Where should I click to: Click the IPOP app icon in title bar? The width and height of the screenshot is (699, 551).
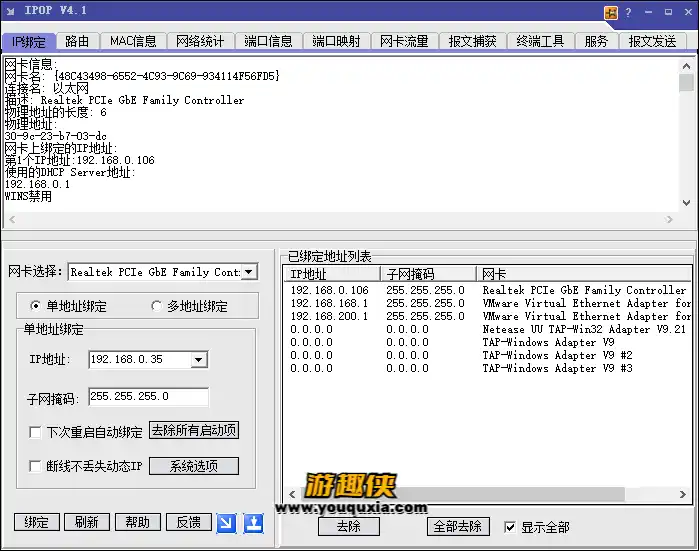click(11, 12)
